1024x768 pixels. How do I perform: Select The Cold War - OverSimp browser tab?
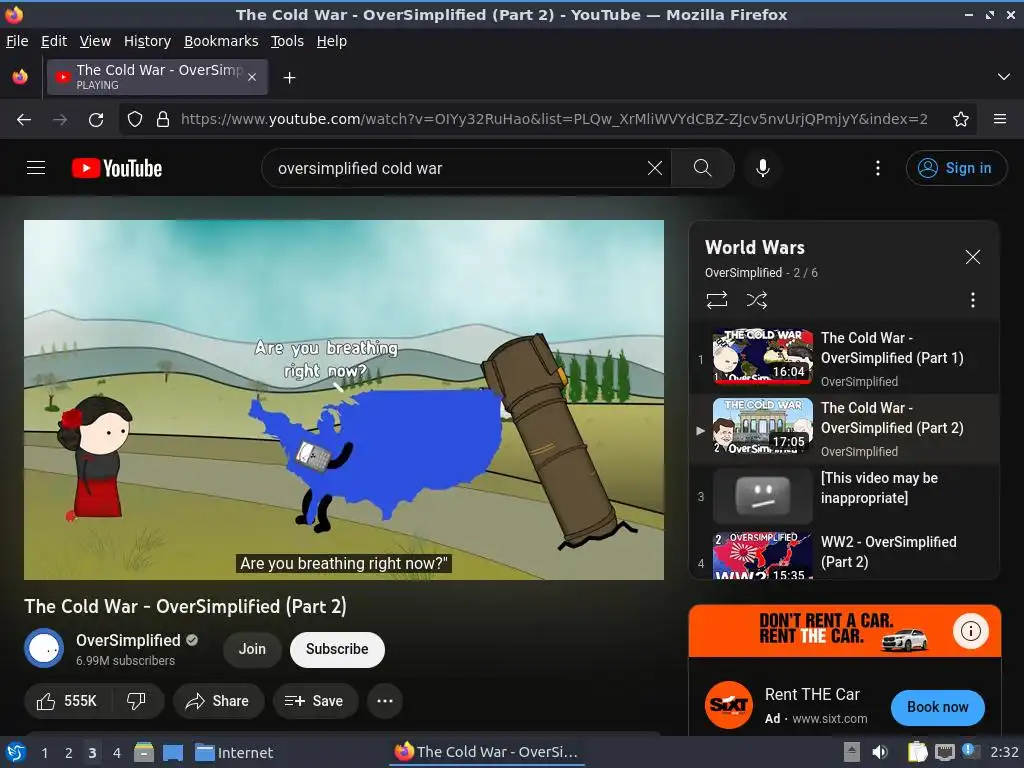point(157,77)
